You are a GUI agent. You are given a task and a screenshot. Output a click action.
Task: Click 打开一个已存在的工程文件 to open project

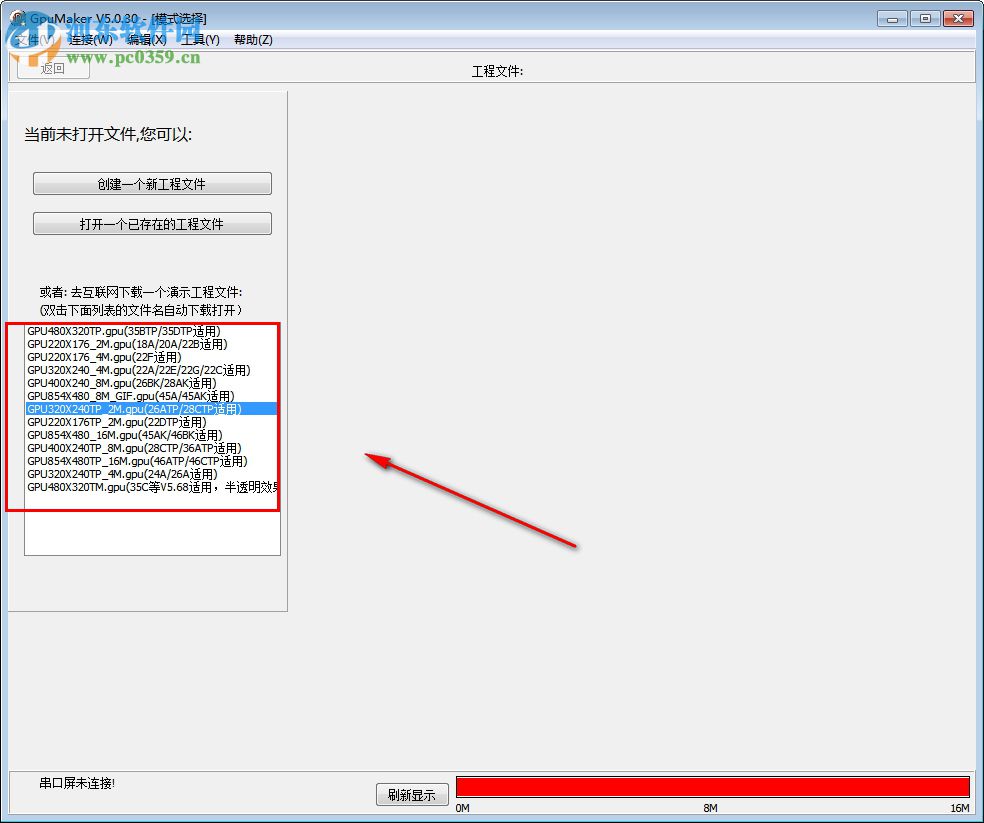pyautogui.click(x=152, y=222)
